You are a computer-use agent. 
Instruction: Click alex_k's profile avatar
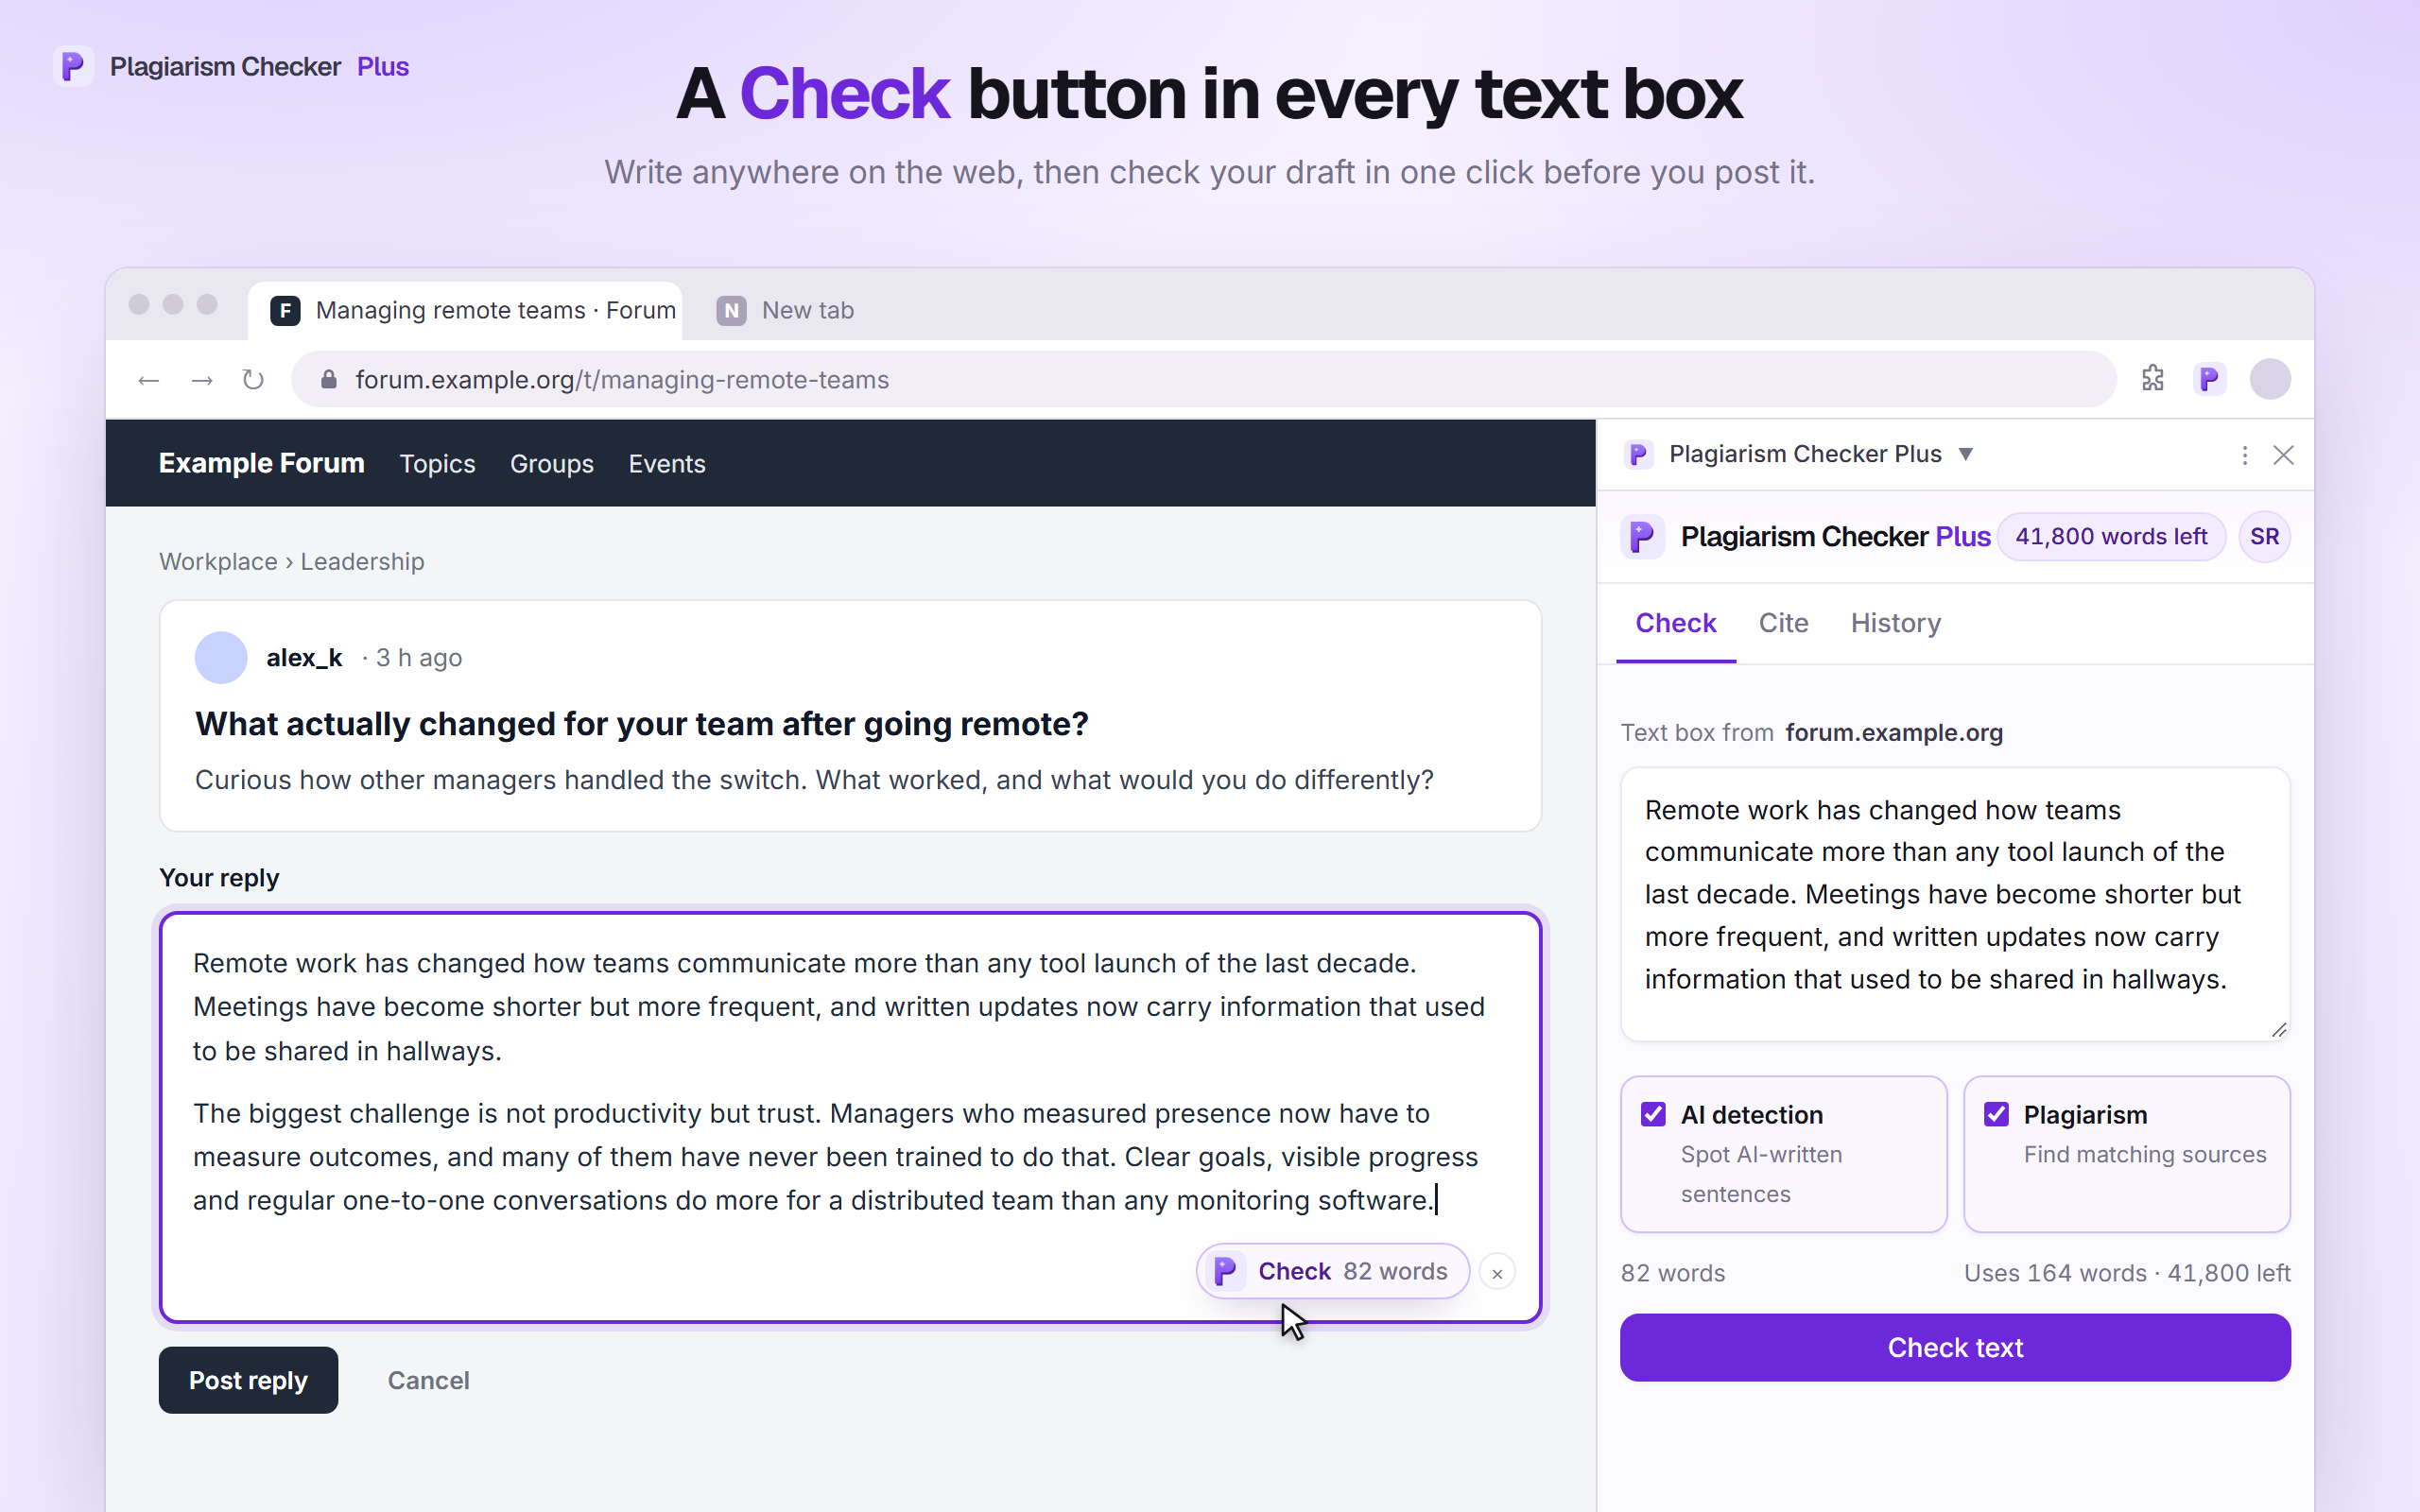click(221, 657)
